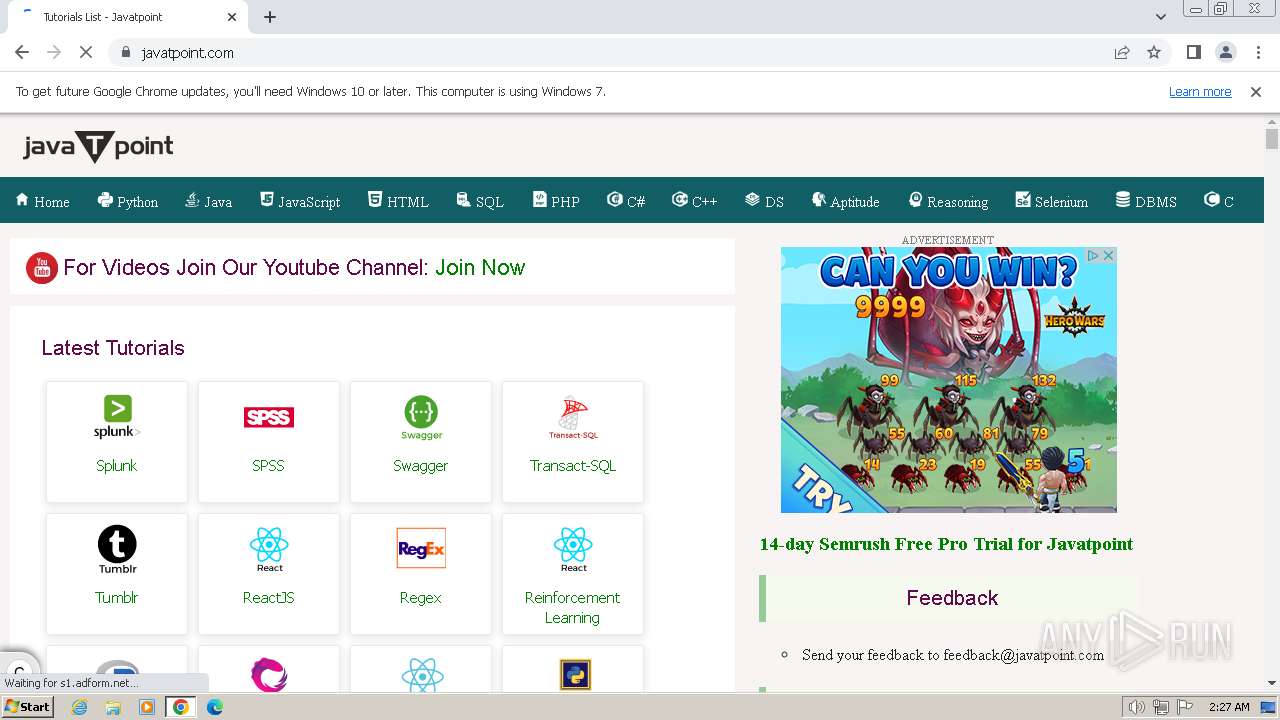Open Reasoning menu item
The image size is (1280, 720).
tap(948, 201)
